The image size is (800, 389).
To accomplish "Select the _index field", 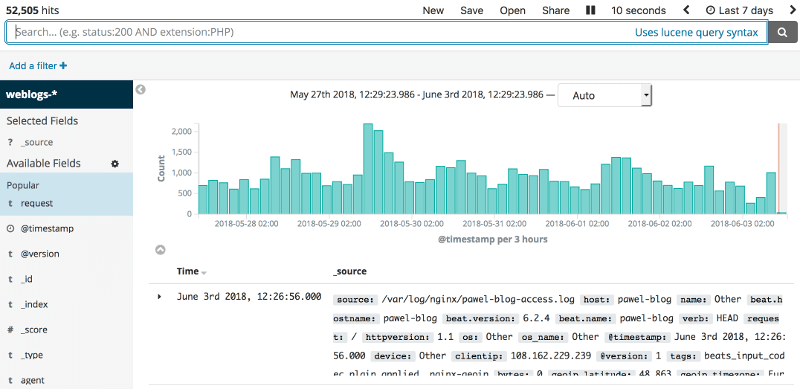I will click(34, 304).
